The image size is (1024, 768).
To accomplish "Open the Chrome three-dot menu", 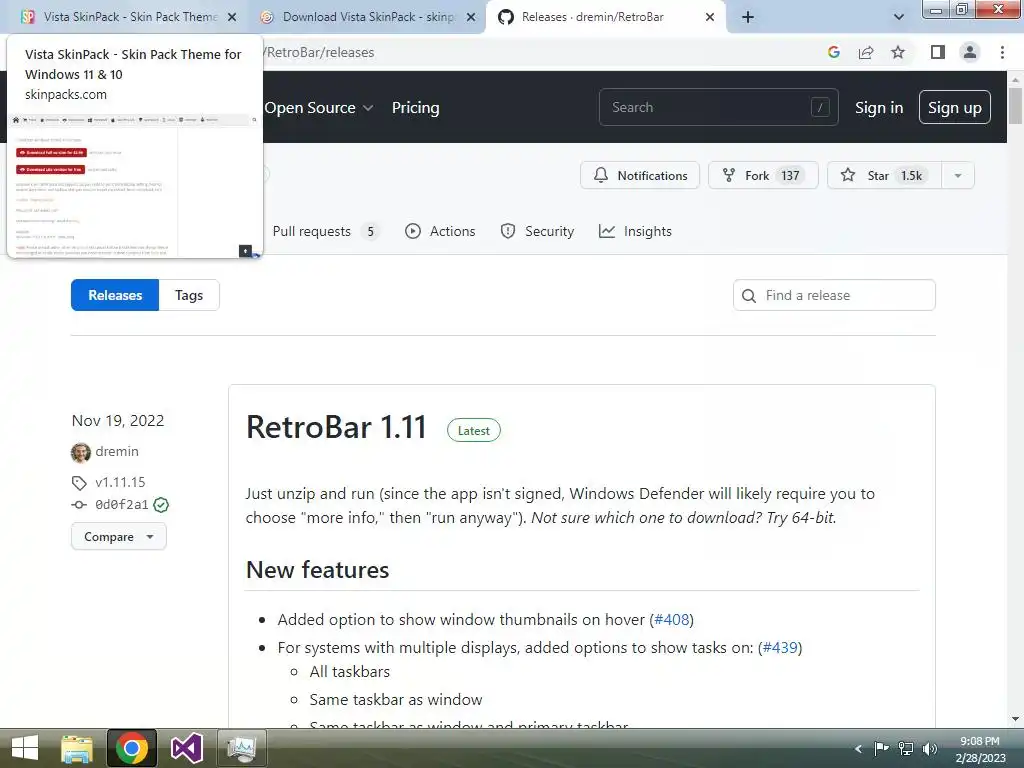I will (1002, 52).
